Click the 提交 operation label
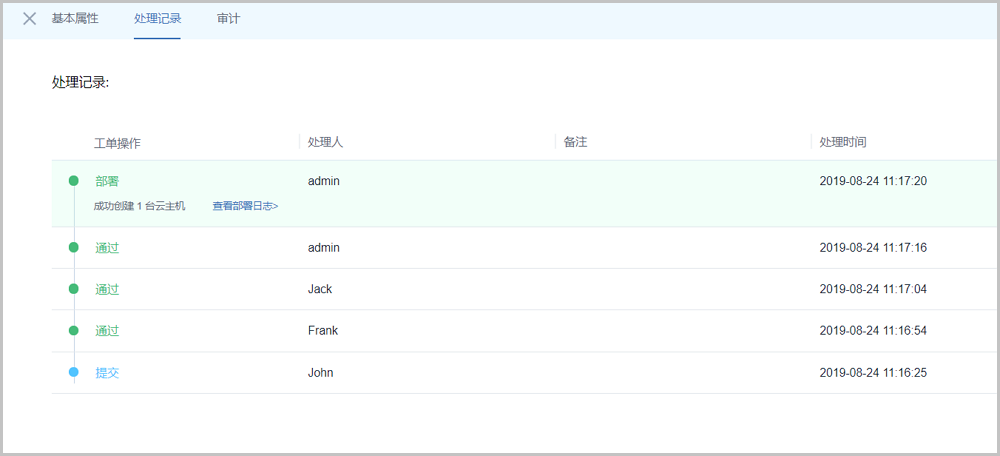Screen dimensions: 1000x456 click(107, 373)
